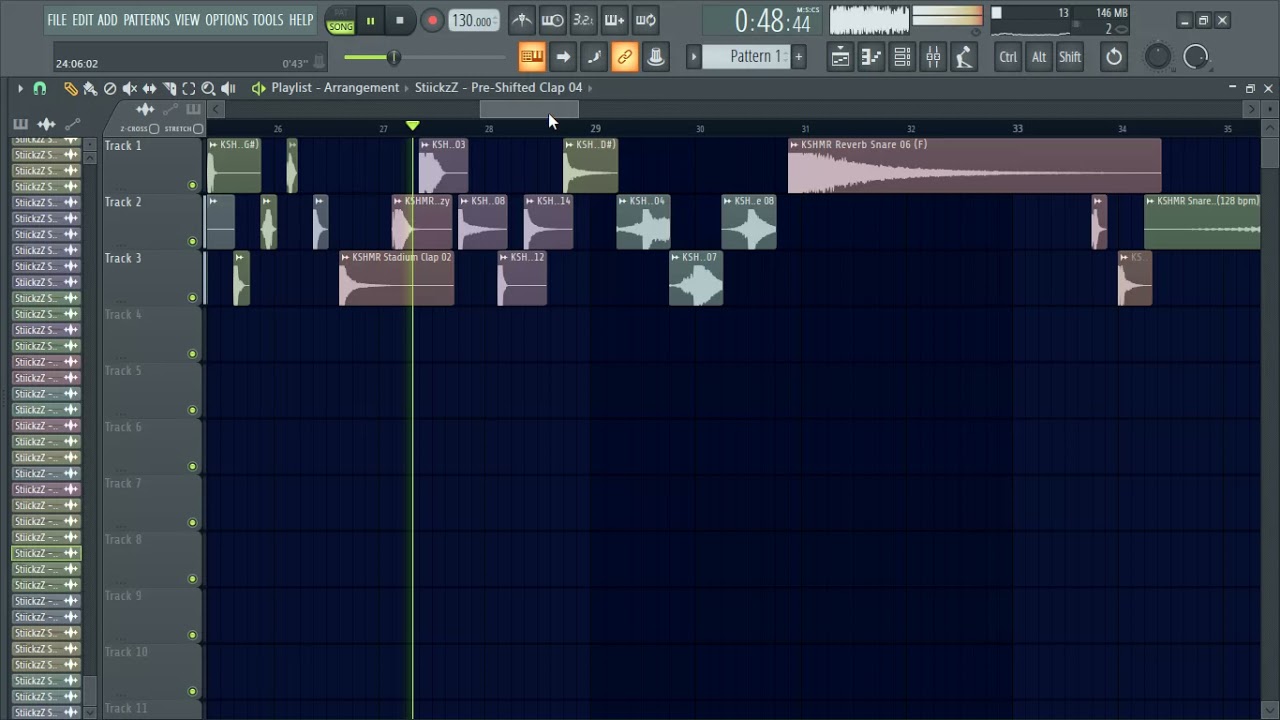Open the EDIT menu
The width and height of the screenshot is (1280, 720).
(82, 20)
